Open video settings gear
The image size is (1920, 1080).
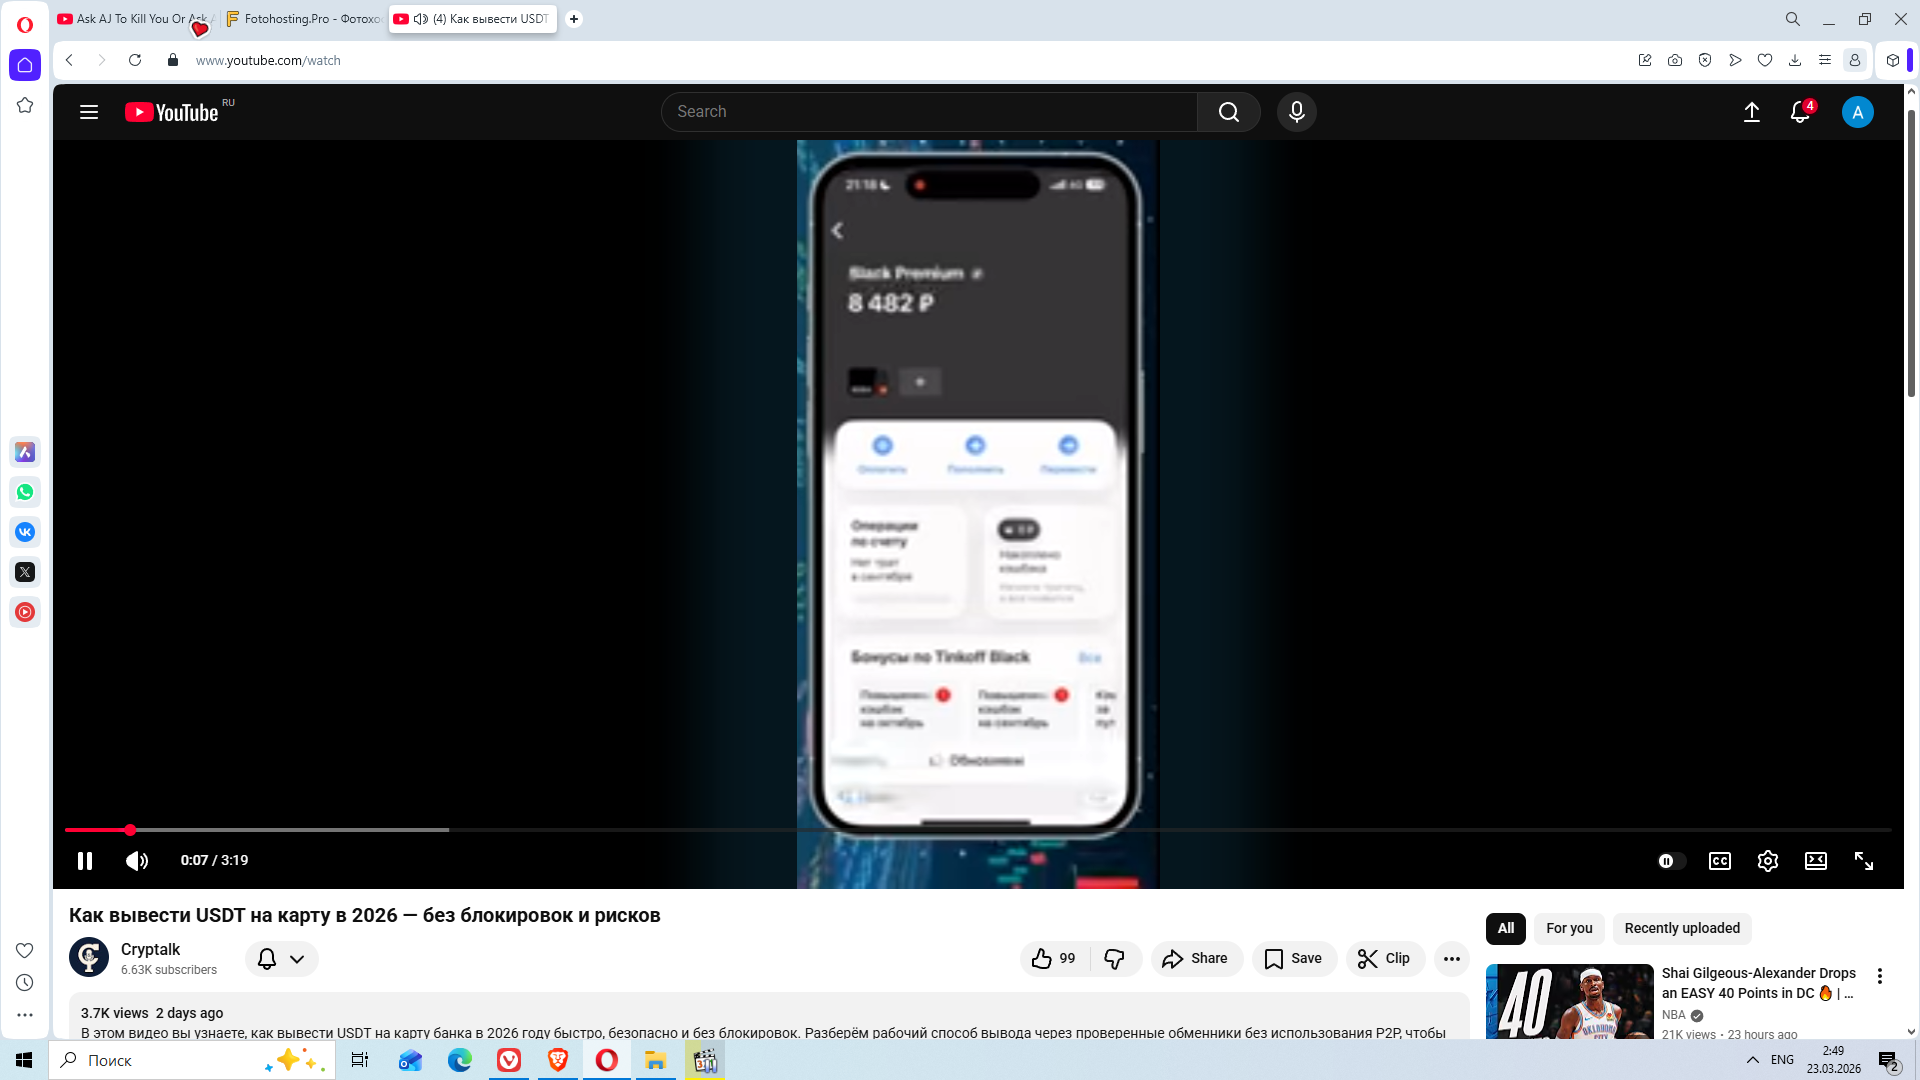[1767, 861]
